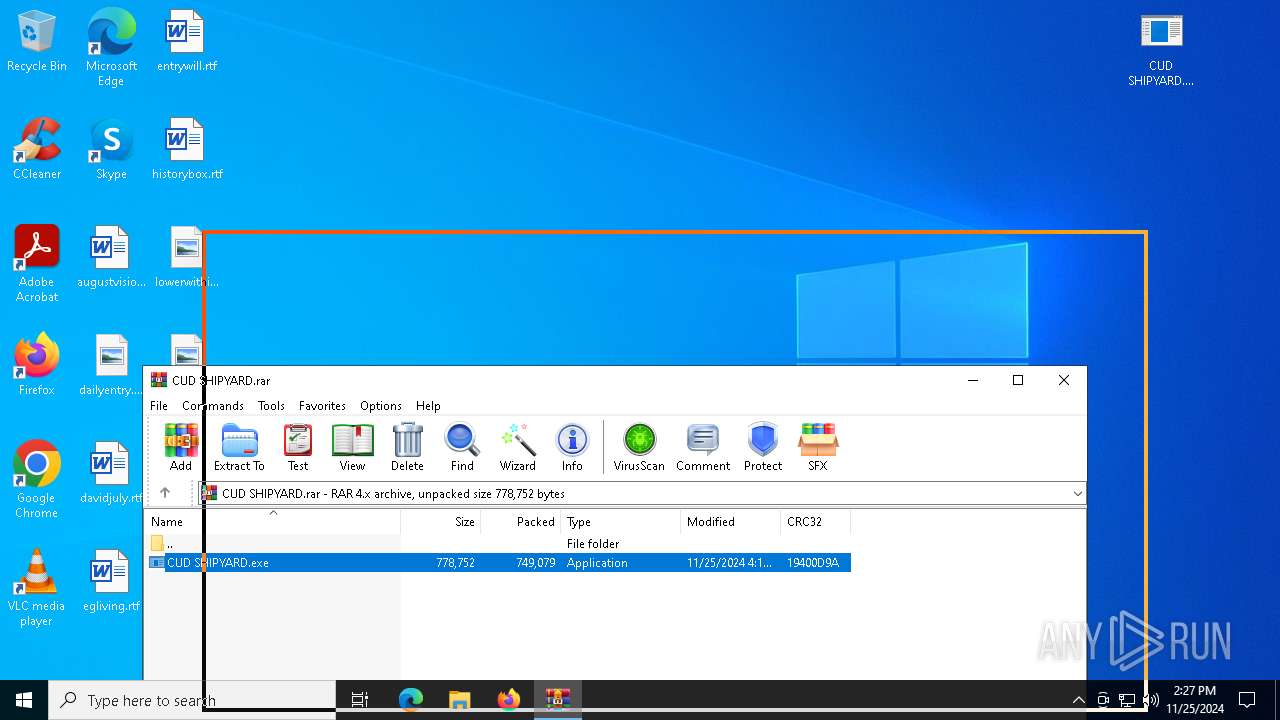Open dailyentry image file on desktop
Screen dimensions: 1280x720
pos(111,365)
